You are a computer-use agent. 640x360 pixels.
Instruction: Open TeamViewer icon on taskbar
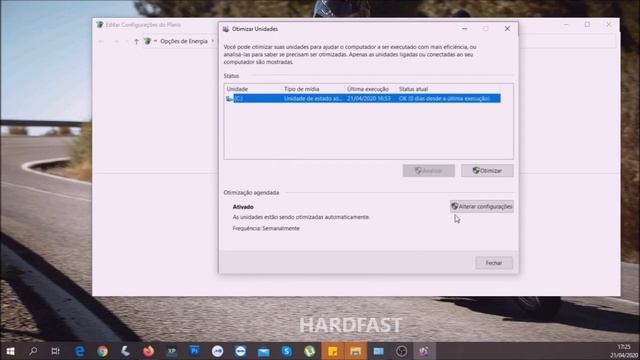click(x=240, y=351)
